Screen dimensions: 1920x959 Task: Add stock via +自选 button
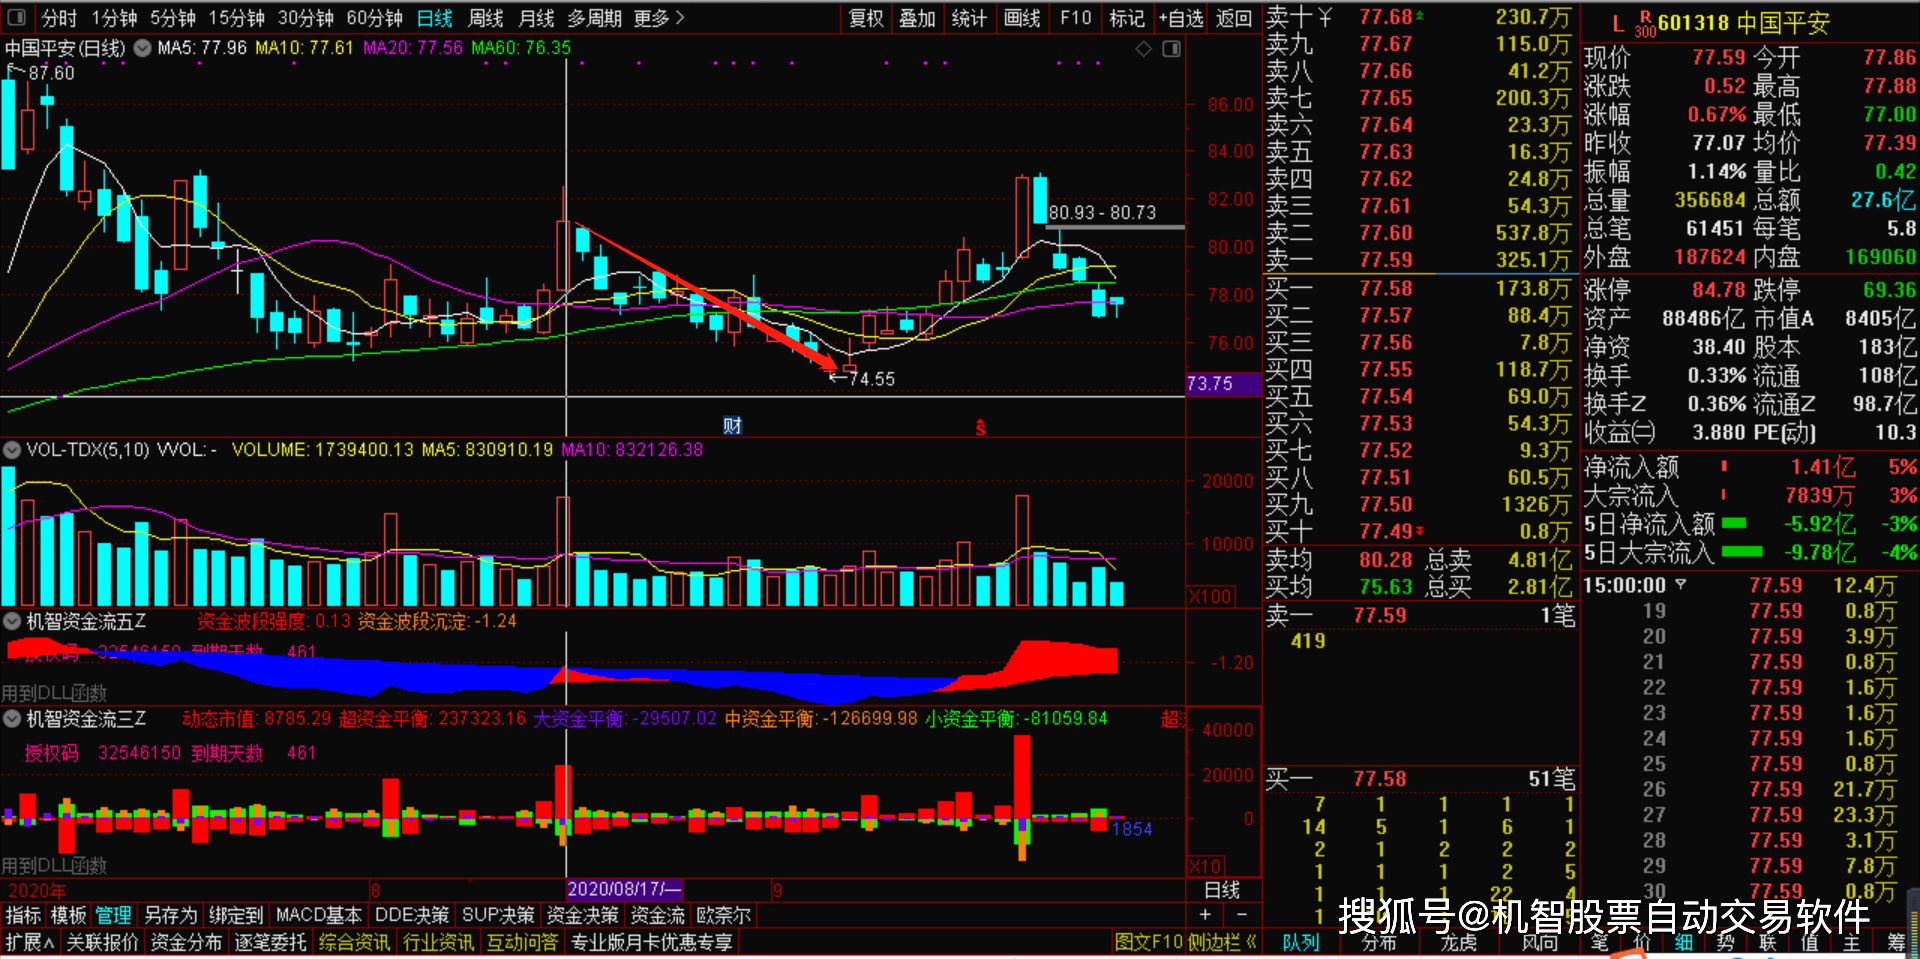(x=1181, y=18)
